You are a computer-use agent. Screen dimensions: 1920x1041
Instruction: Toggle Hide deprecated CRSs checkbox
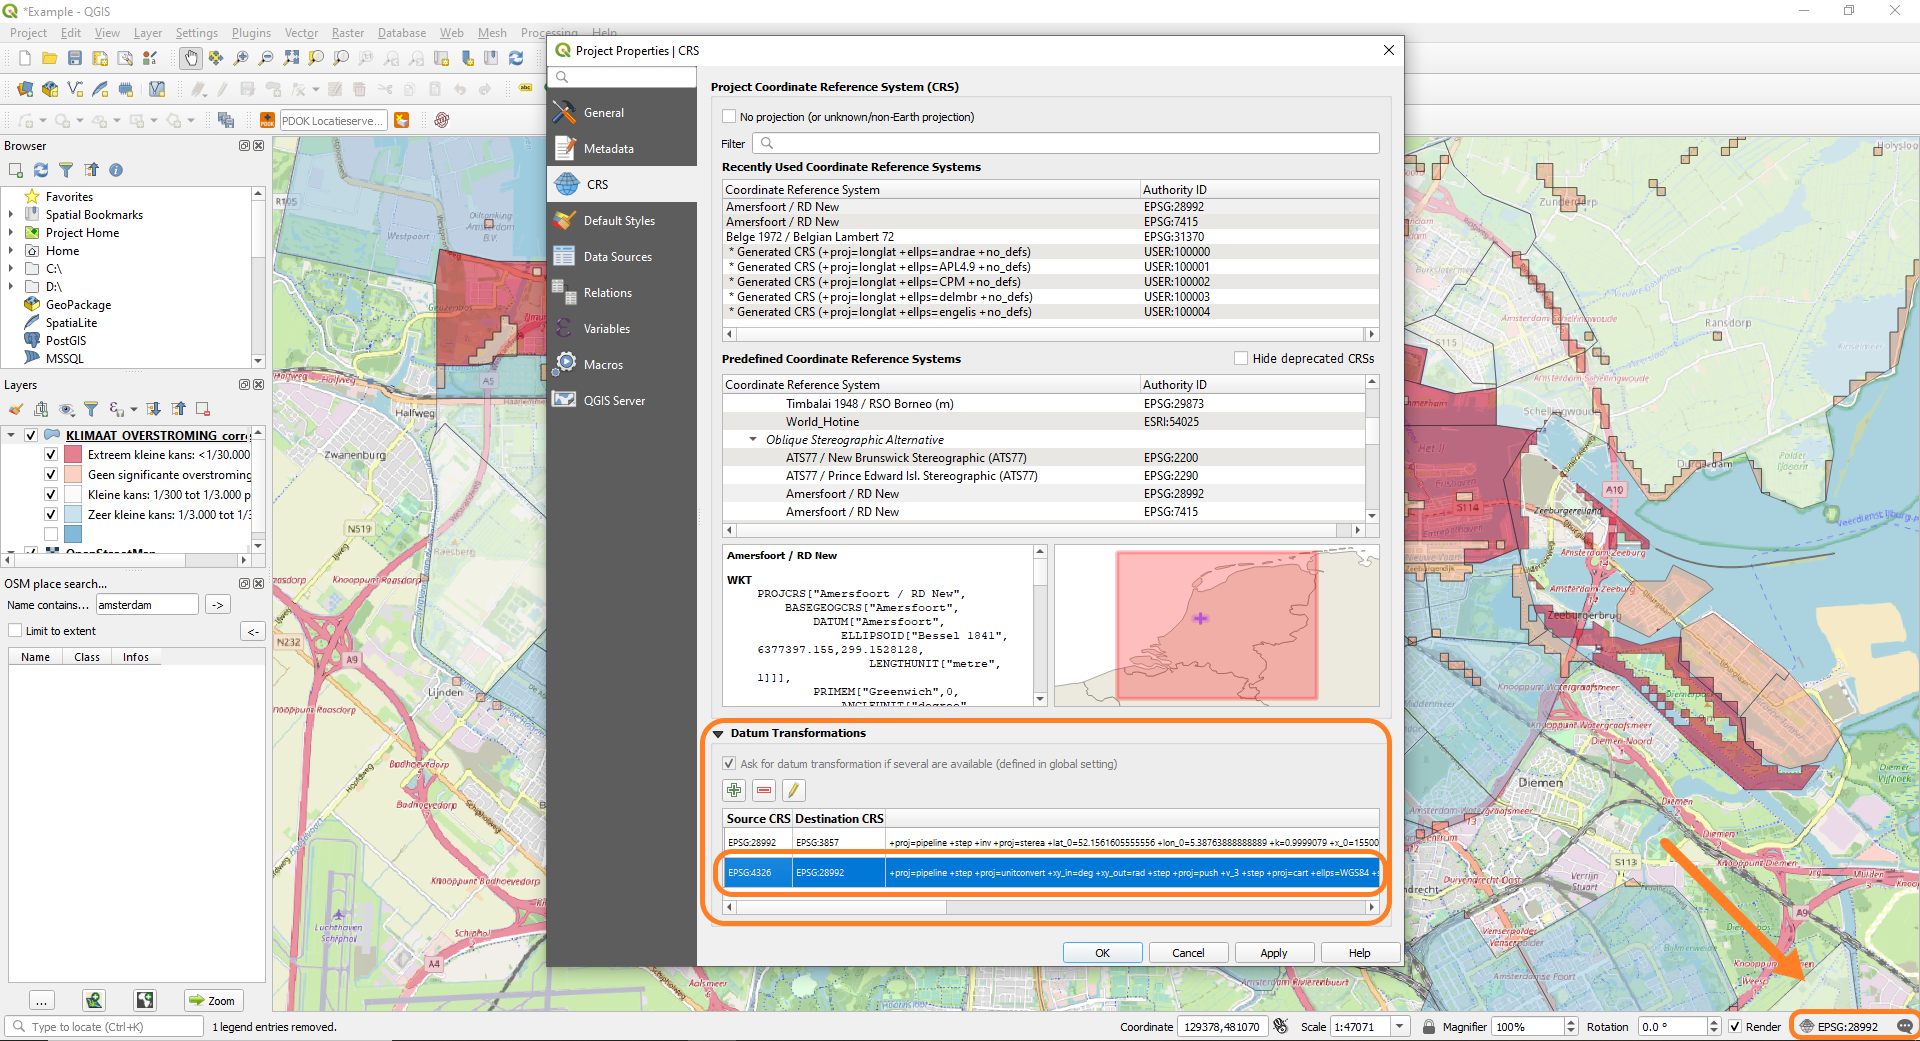click(1241, 358)
